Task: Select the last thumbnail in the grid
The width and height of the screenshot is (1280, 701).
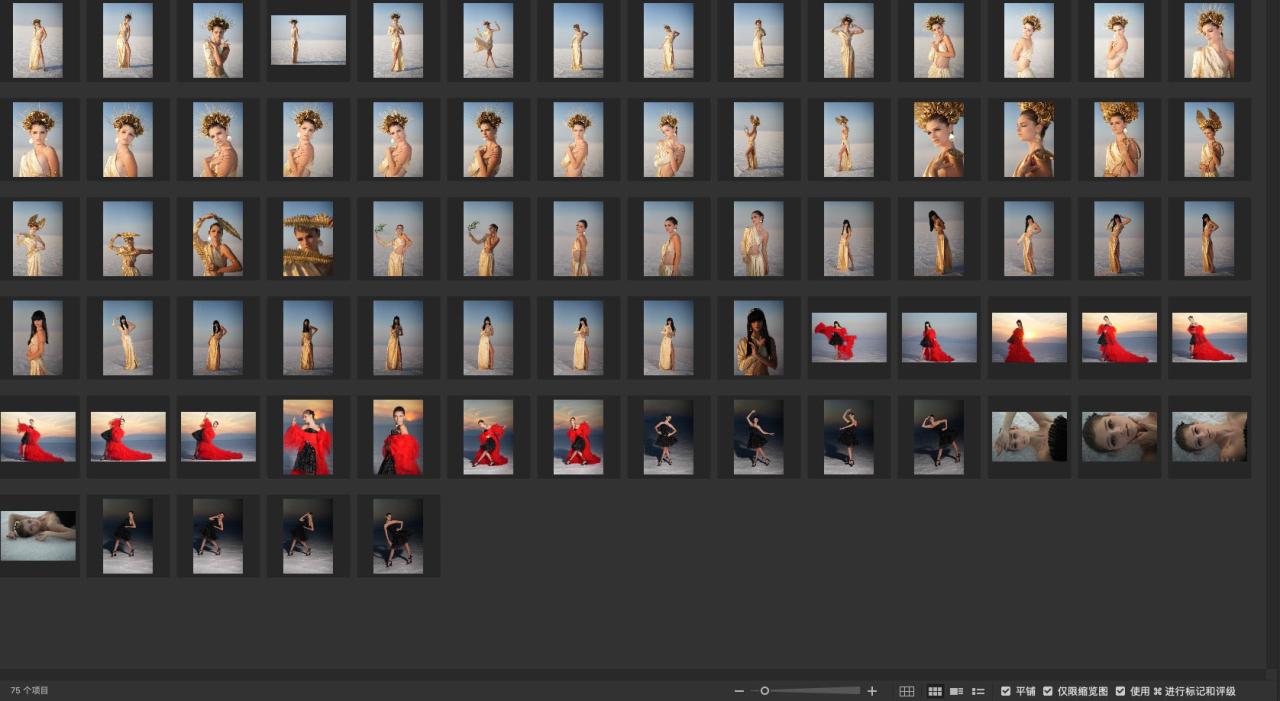Action: 398,536
